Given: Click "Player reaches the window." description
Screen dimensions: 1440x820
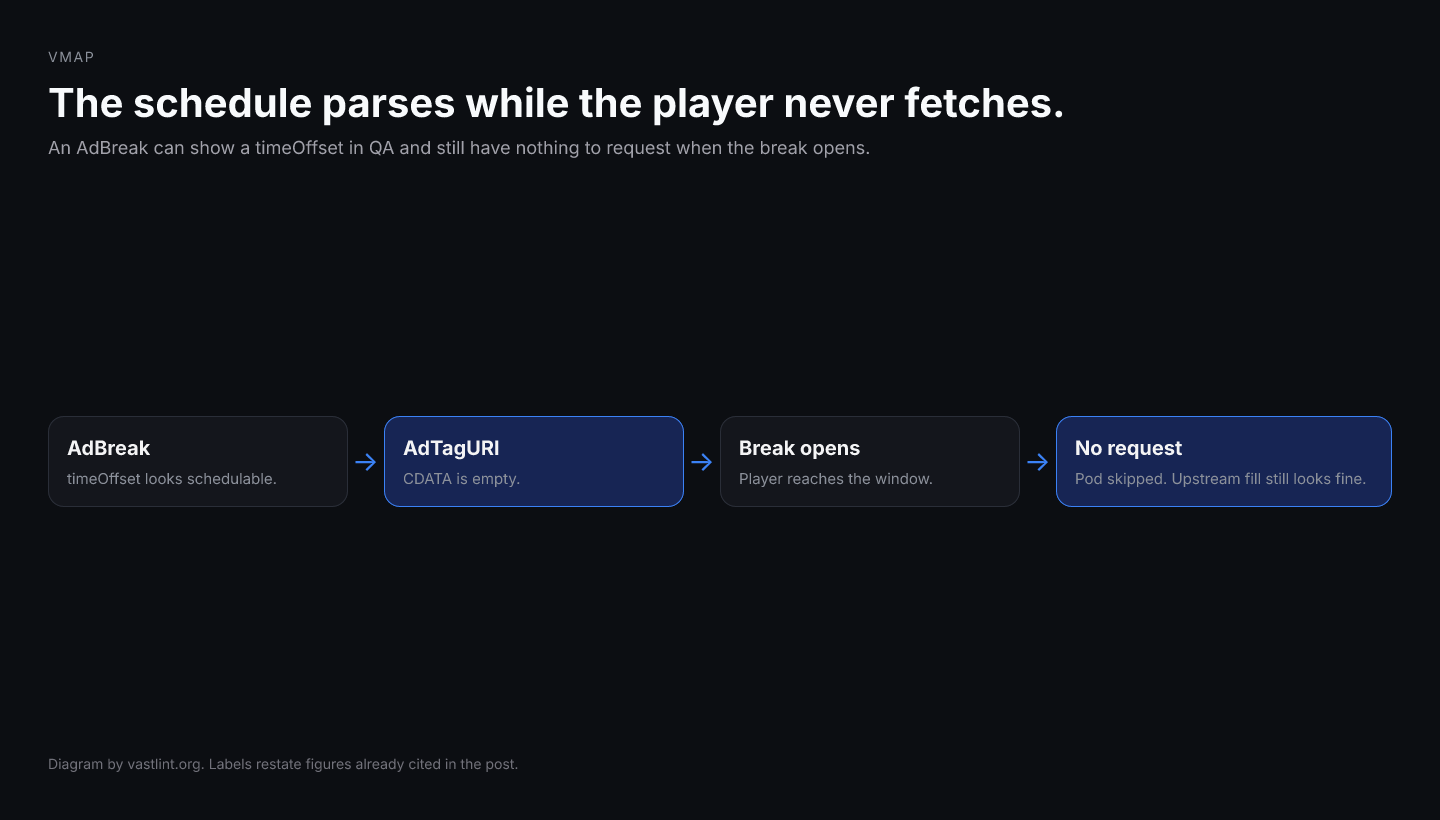Looking at the screenshot, I should (836, 479).
